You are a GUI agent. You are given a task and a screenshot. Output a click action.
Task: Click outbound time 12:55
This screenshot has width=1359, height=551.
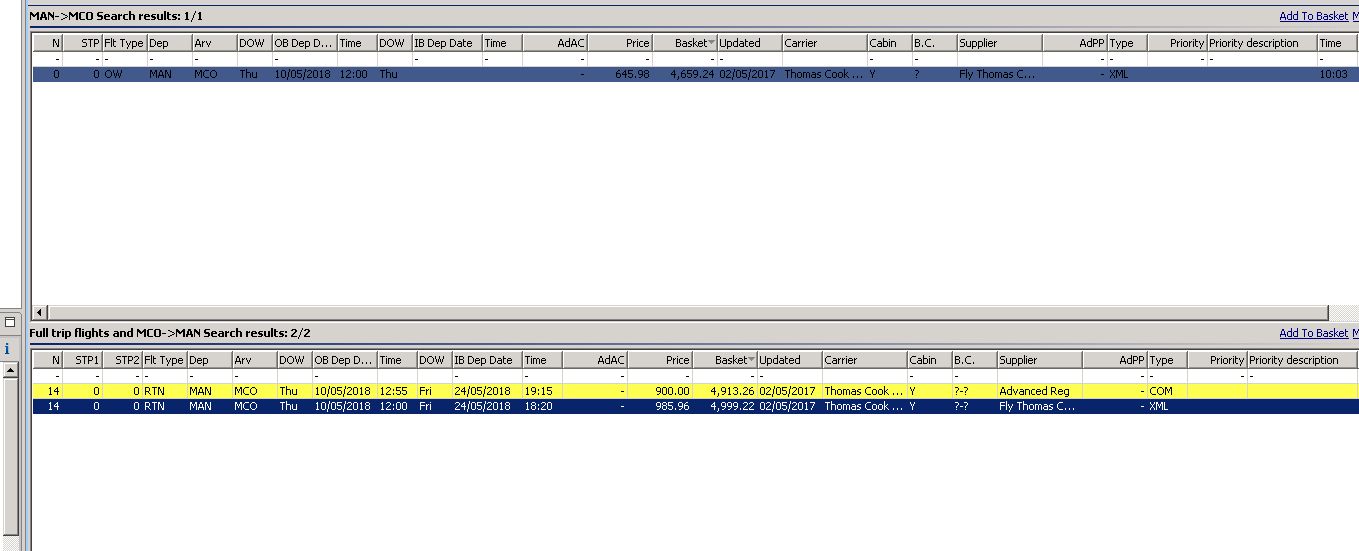pyautogui.click(x=391, y=391)
